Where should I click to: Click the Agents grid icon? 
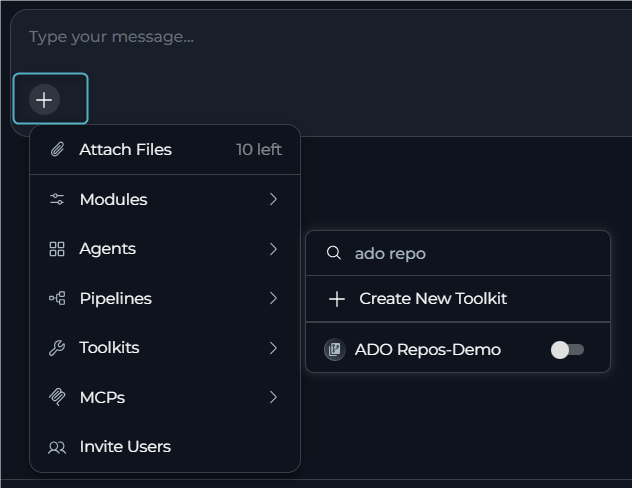(x=57, y=249)
